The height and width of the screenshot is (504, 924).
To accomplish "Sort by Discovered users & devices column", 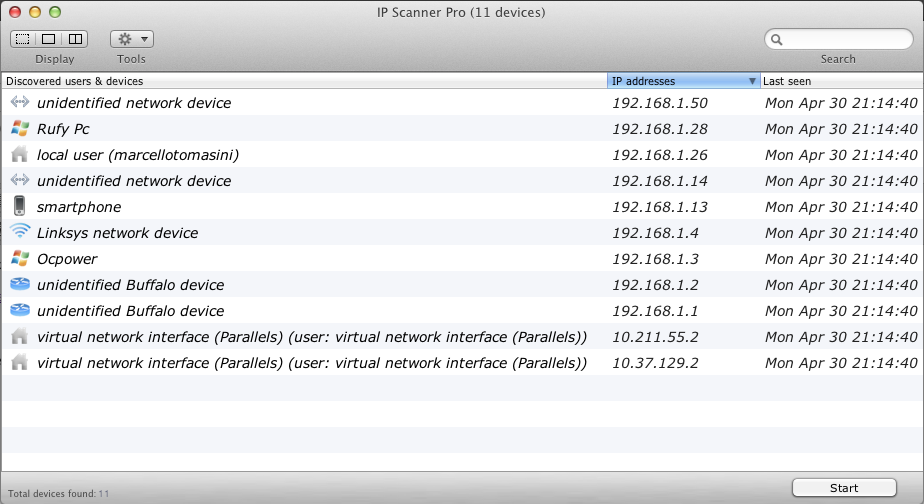I will (x=300, y=81).
